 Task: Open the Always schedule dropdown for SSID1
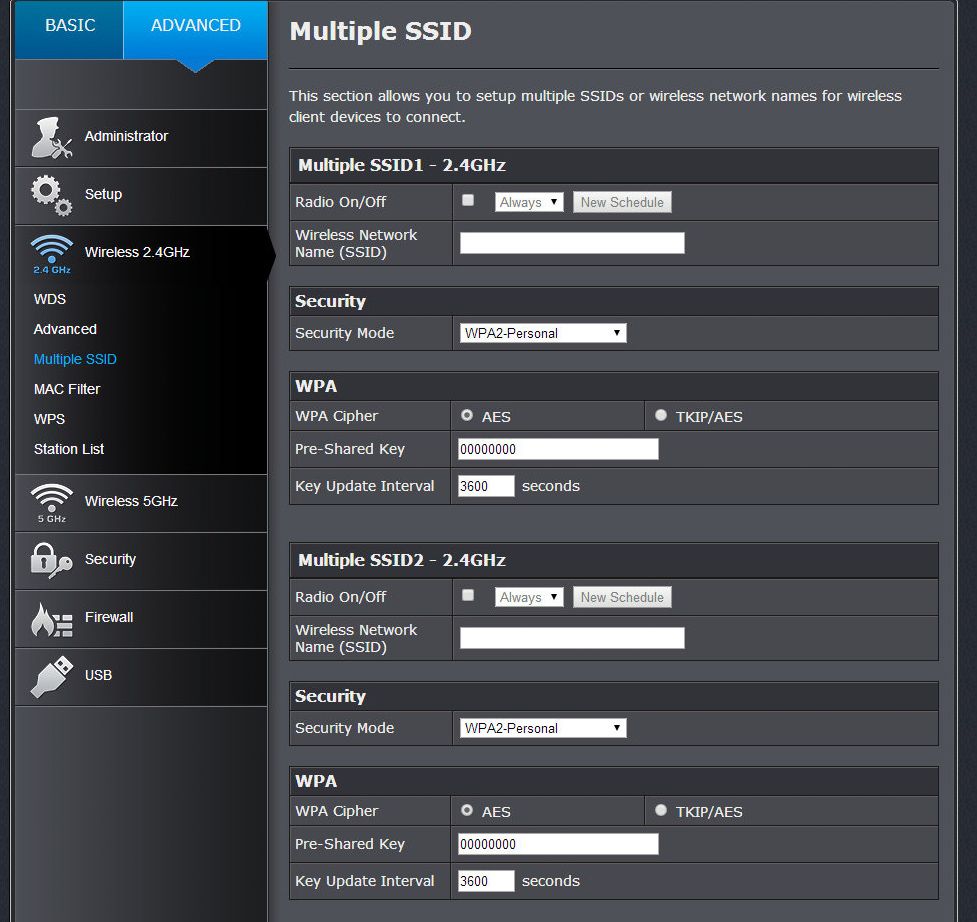(x=529, y=202)
